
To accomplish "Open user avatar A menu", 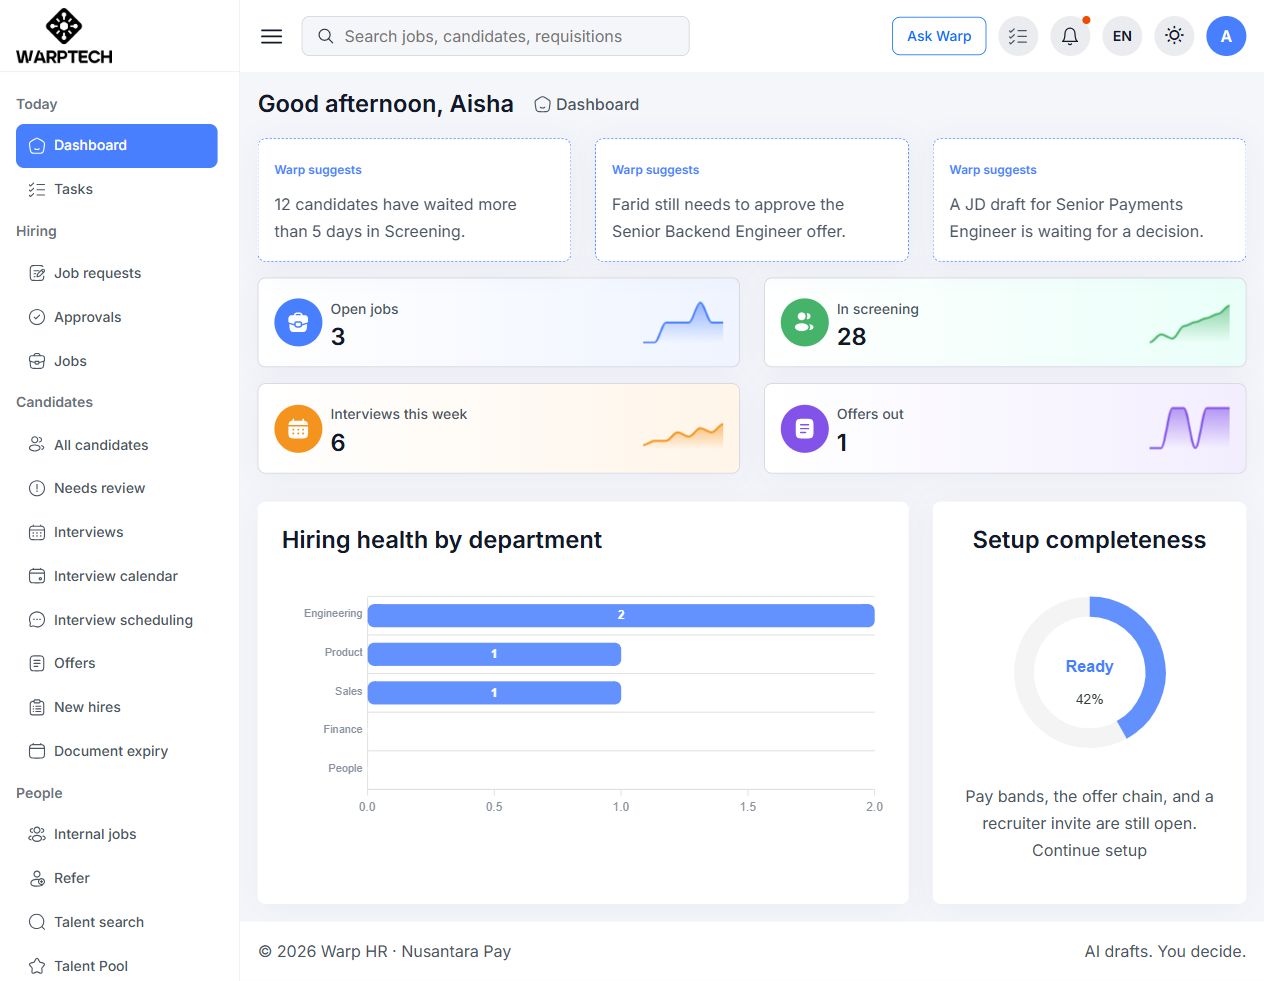I will point(1226,36).
